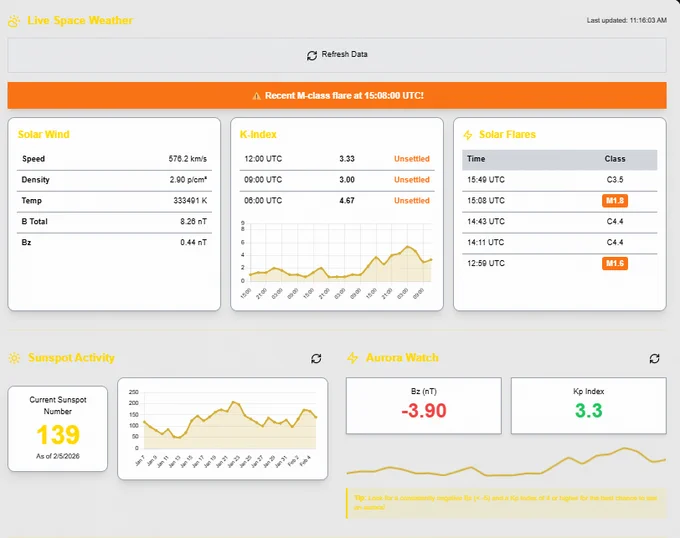Click the B Total value 8.26 nT
The height and width of the screenshot is (538, 680).
(x=193, y=221)
